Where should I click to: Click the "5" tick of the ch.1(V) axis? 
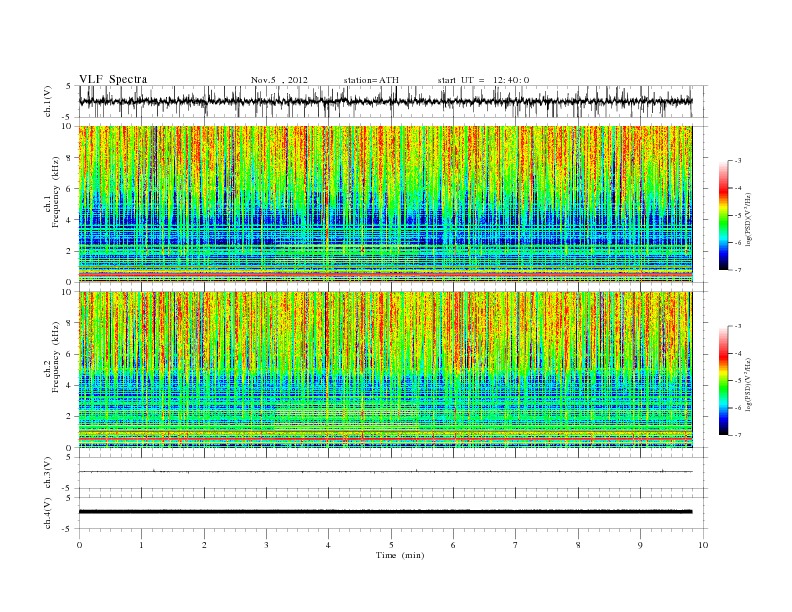click(70, 86)
